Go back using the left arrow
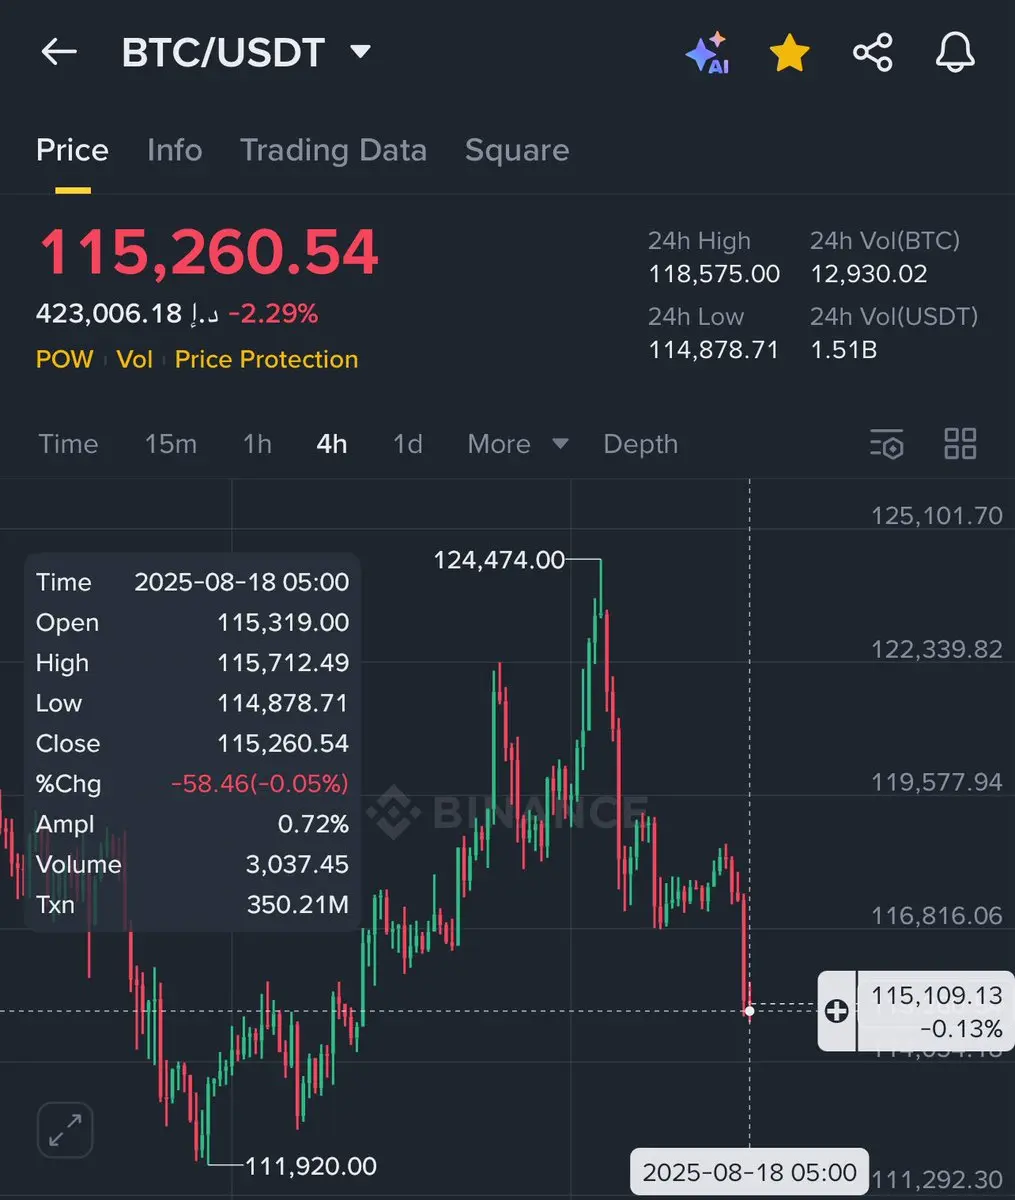The width and height of the screenshot is (1015, 1200). [59, 52]
